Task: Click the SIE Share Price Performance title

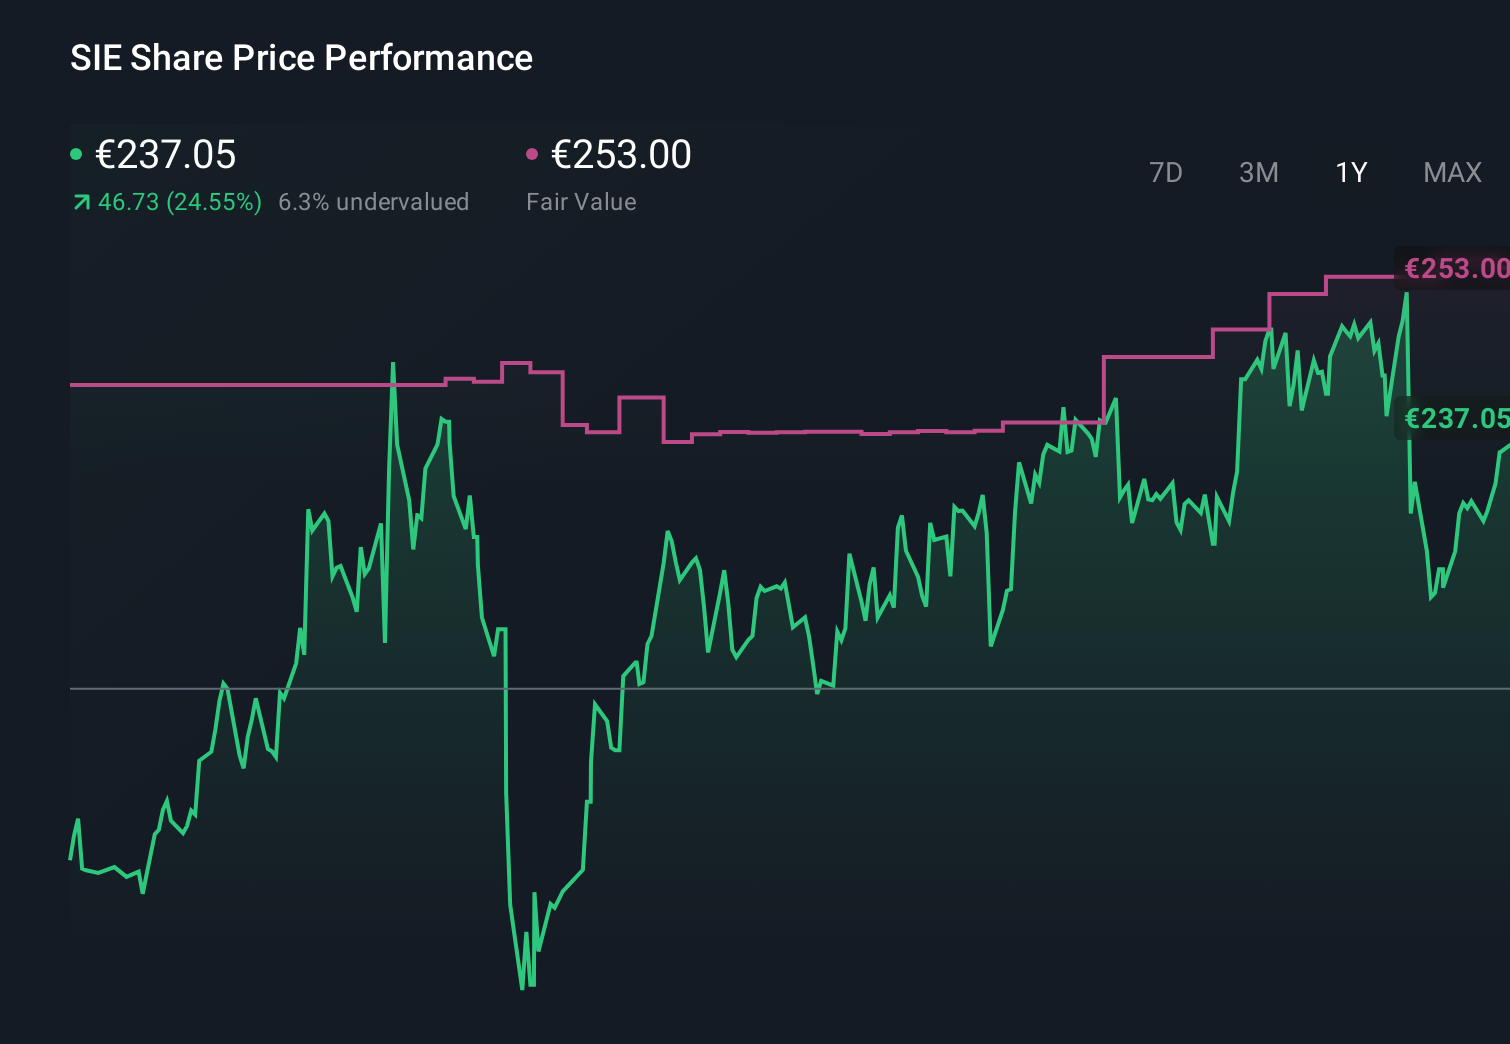Action: click(301, 57)
